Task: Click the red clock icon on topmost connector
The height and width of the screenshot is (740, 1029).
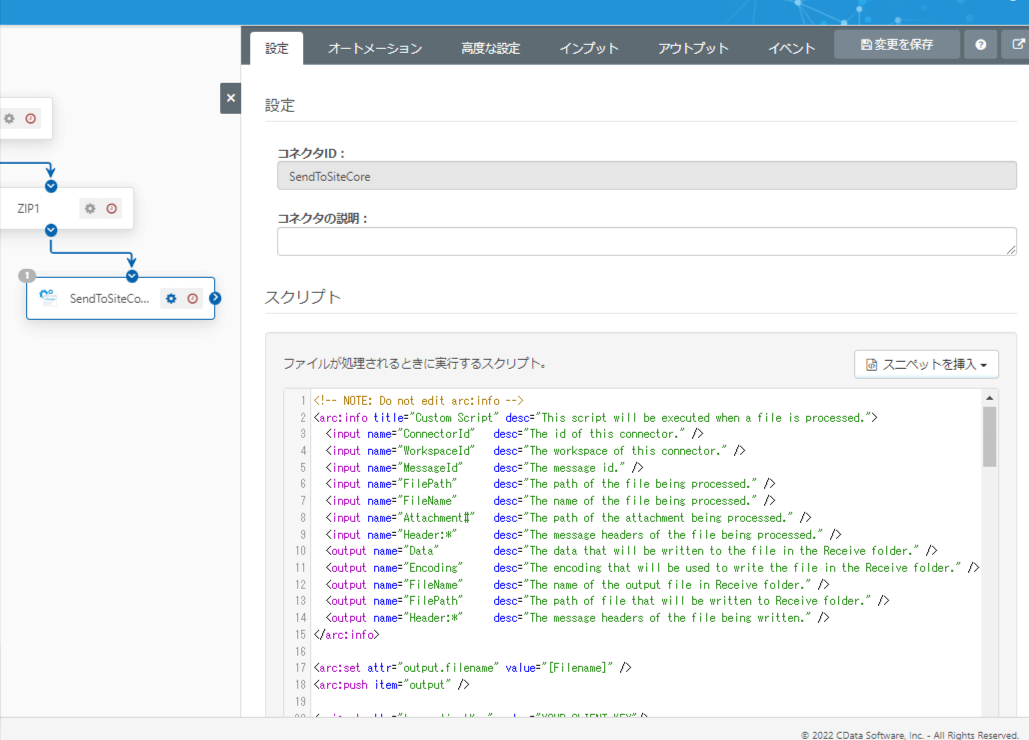Action: click(x=31, y=118)
